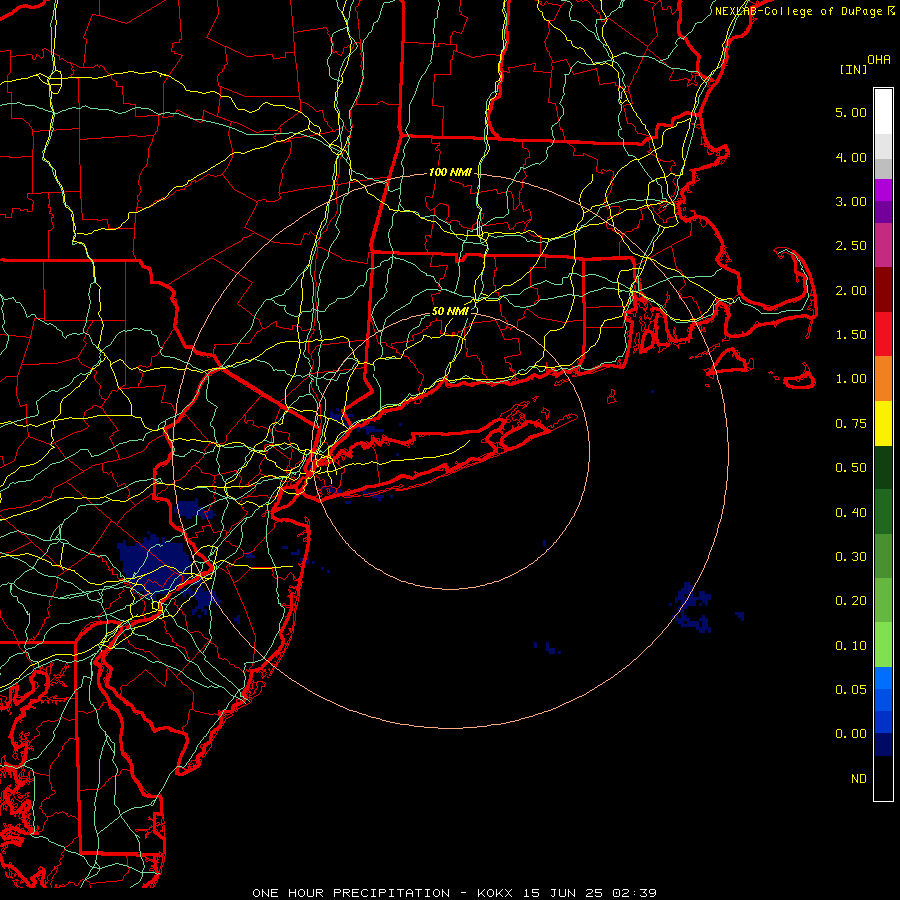Image resolution: width=900 pixels, height=900 pixels.
Task: Click the 1.50 scale label
Action: [851, 334]
